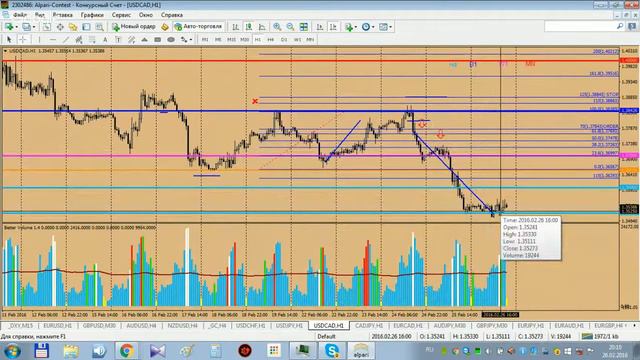Expand the Profiles dropdown arrow

tap(34, 27)
